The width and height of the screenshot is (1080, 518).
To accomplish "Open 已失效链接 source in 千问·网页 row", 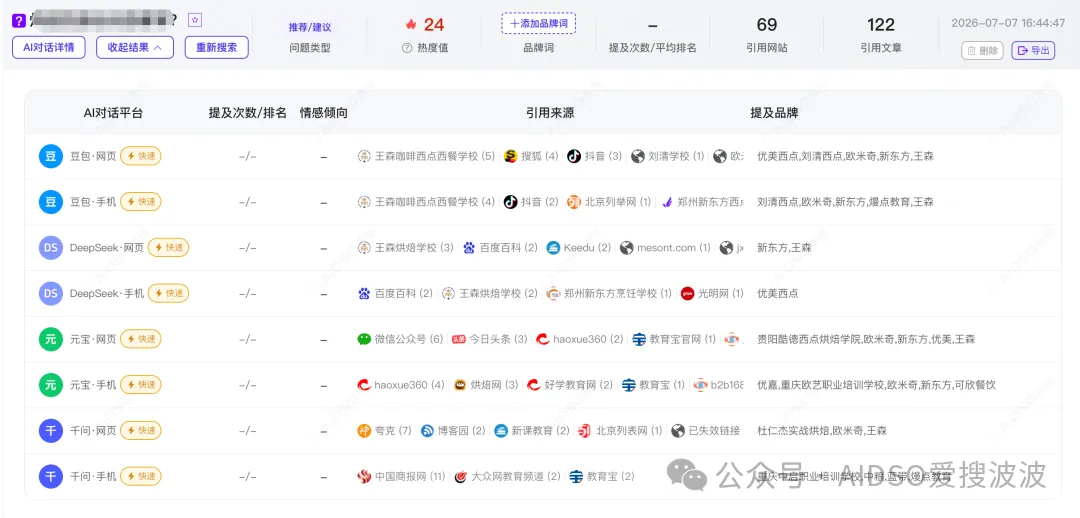I will (705, 431).
